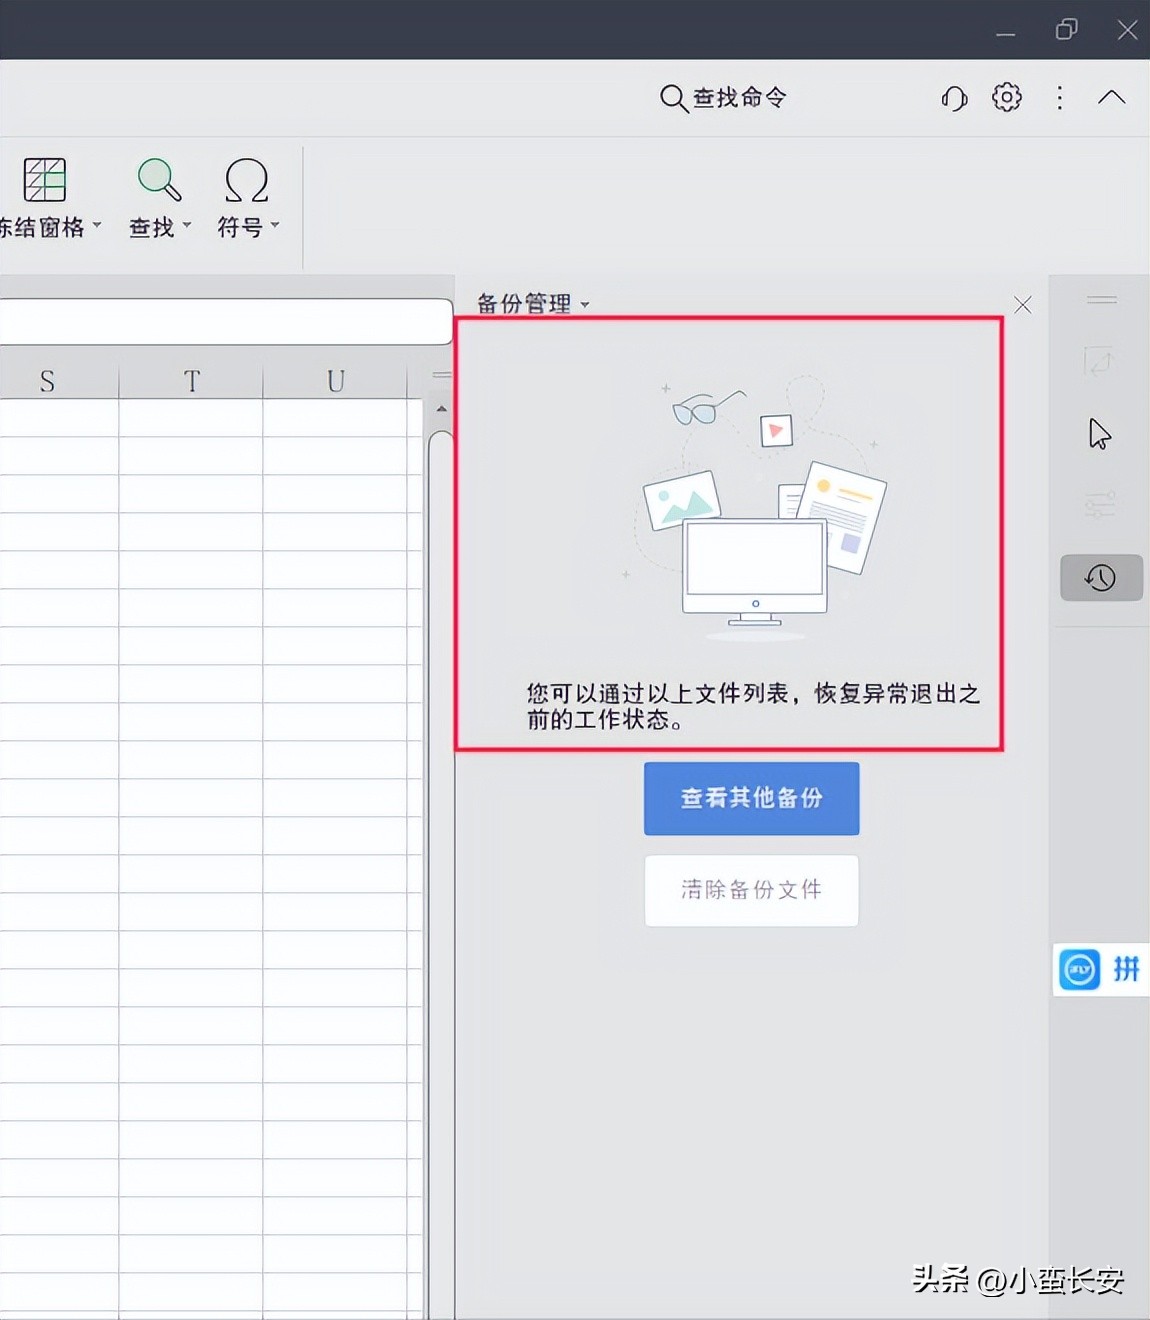
Task: Open WPS settings with the gear icon
Action: click(1006, 97)
